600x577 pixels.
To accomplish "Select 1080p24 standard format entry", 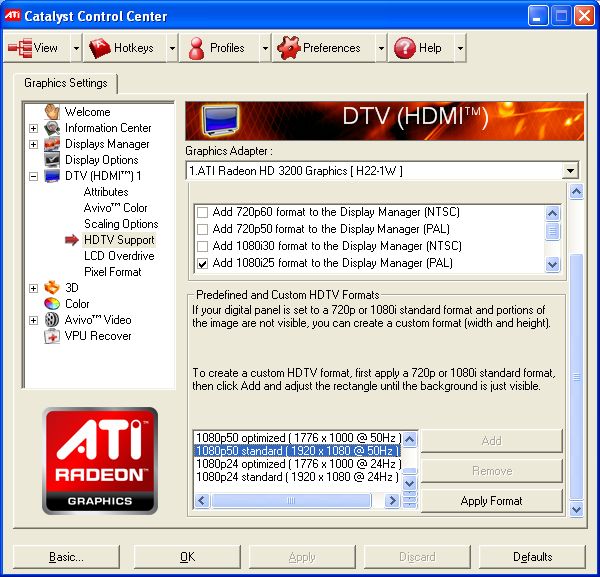I will [297, 477].
